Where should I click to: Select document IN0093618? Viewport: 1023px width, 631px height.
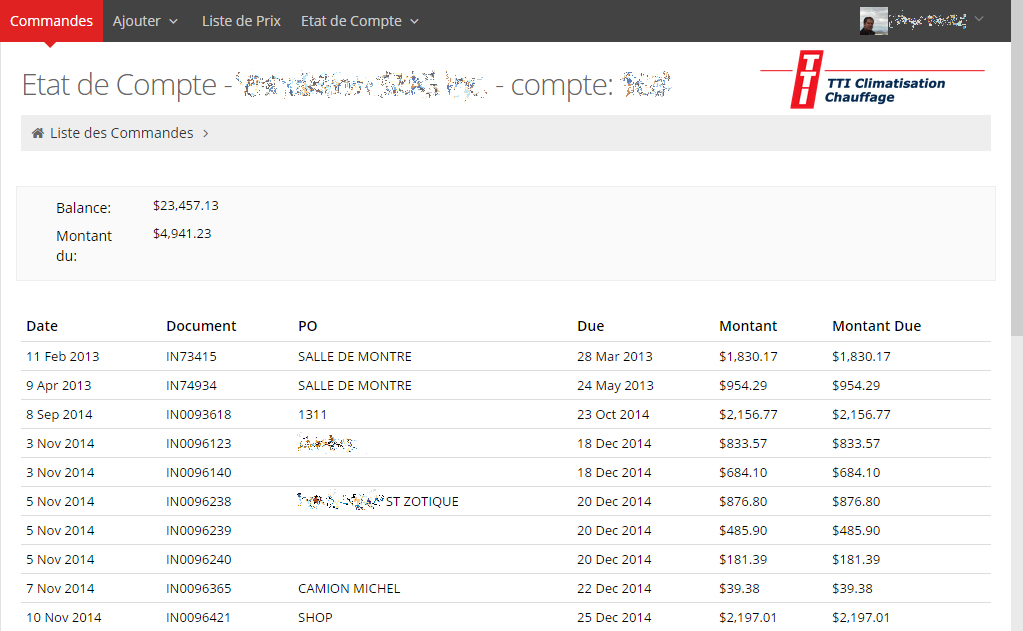[198, 414]
